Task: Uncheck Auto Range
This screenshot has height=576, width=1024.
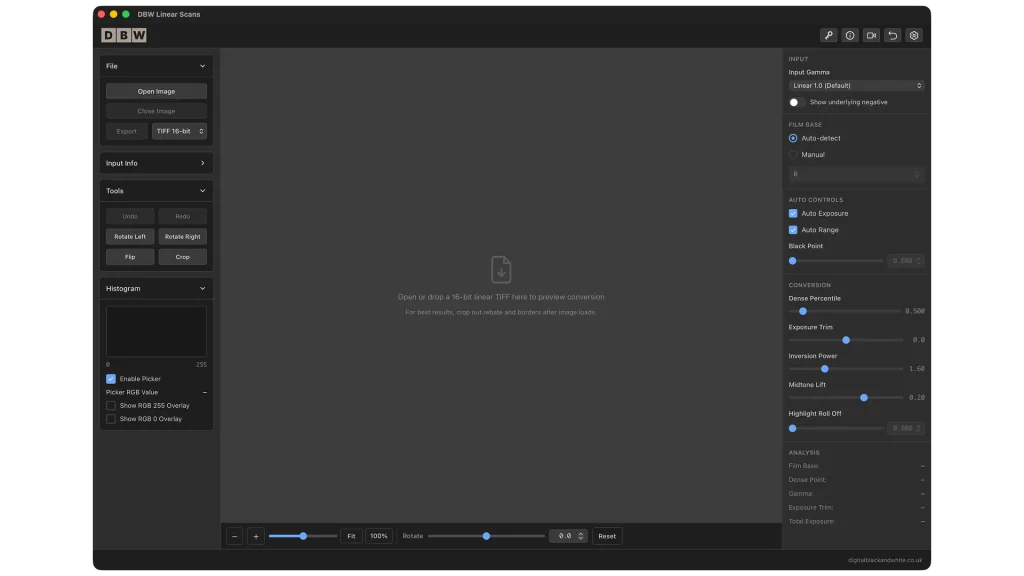Action: point(793,230)
